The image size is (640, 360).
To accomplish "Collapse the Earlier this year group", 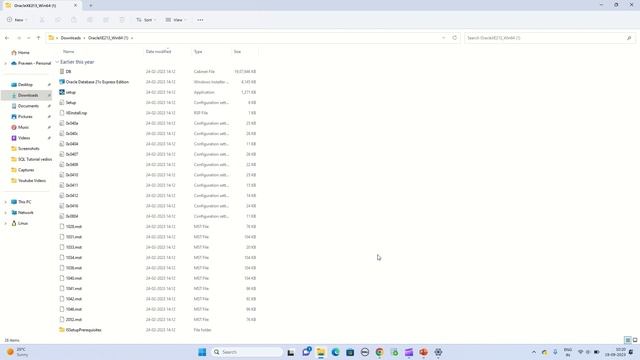I will (57, 62).
